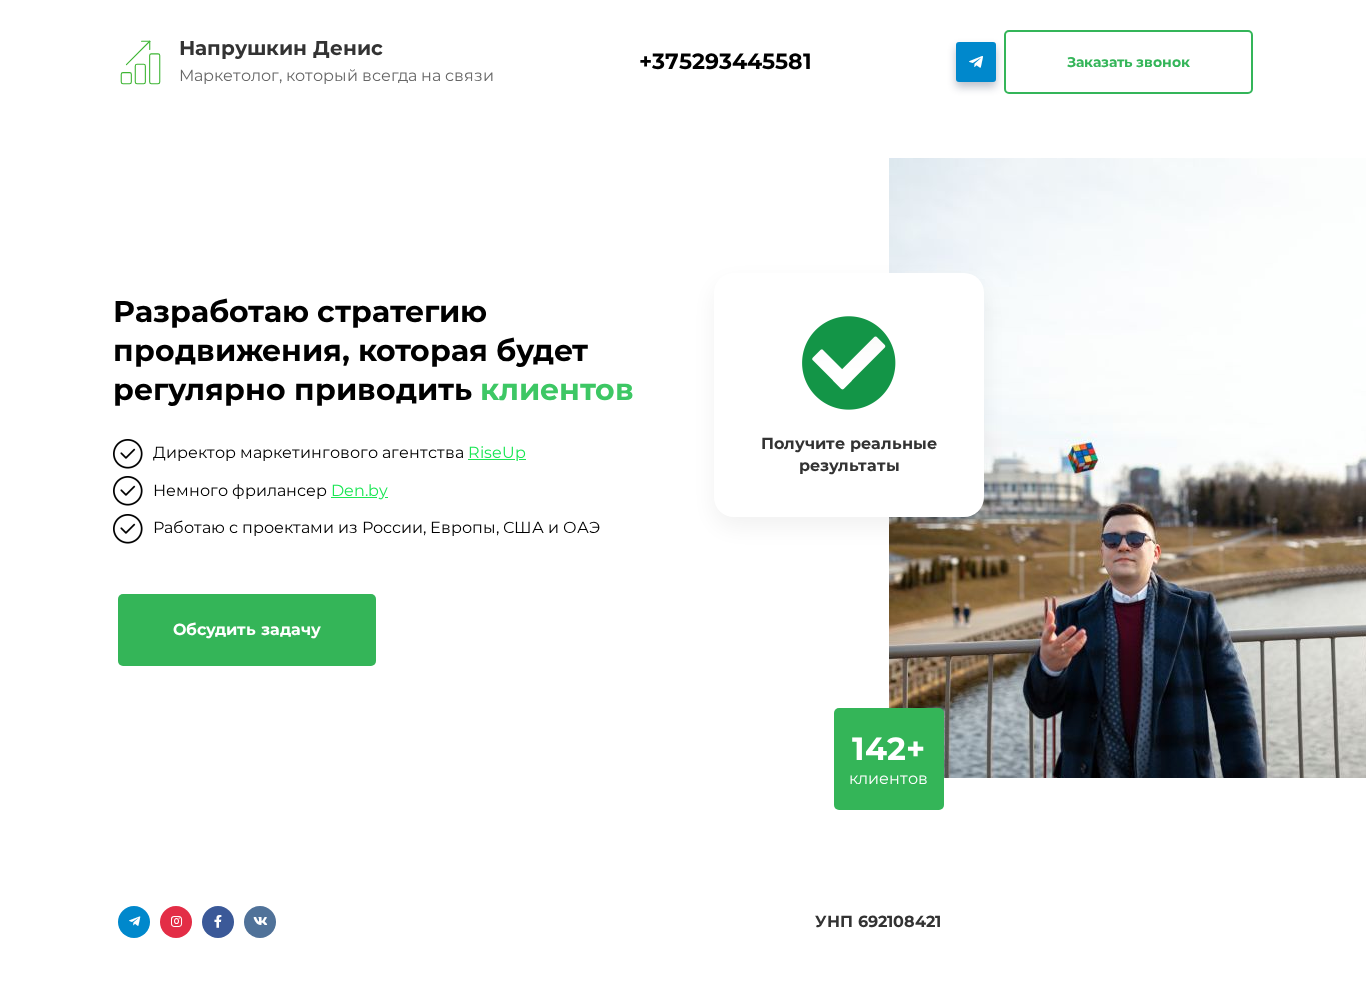This screenshot has height=1000, width=1366.
Task: Open the VK social icon
Action: [260, 922]
